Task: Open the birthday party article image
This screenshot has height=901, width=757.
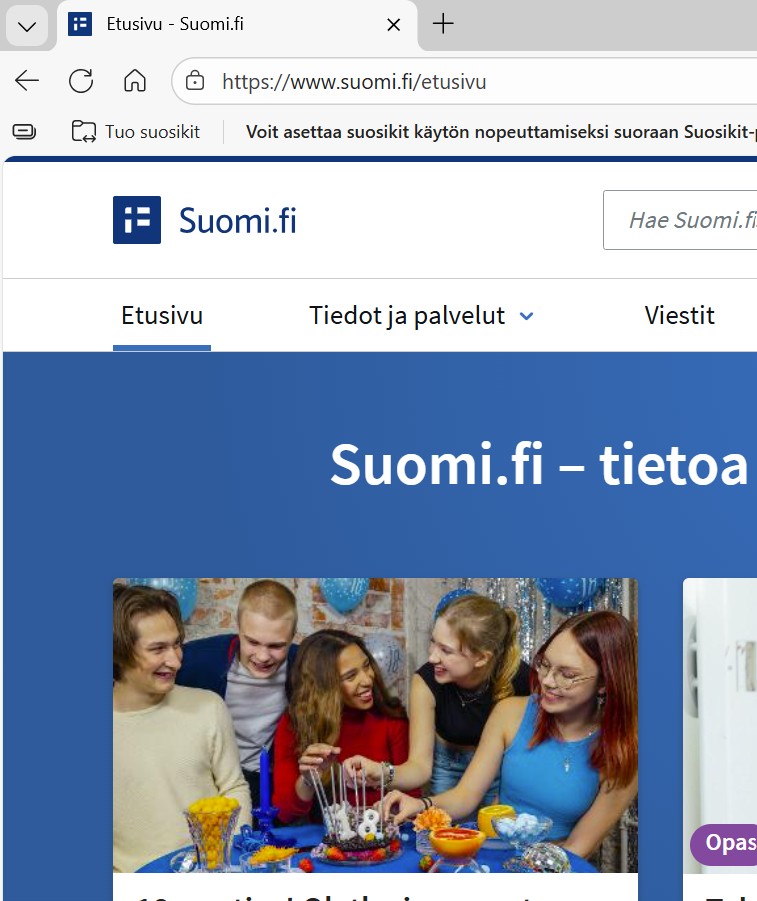Action: coord(375,725)
